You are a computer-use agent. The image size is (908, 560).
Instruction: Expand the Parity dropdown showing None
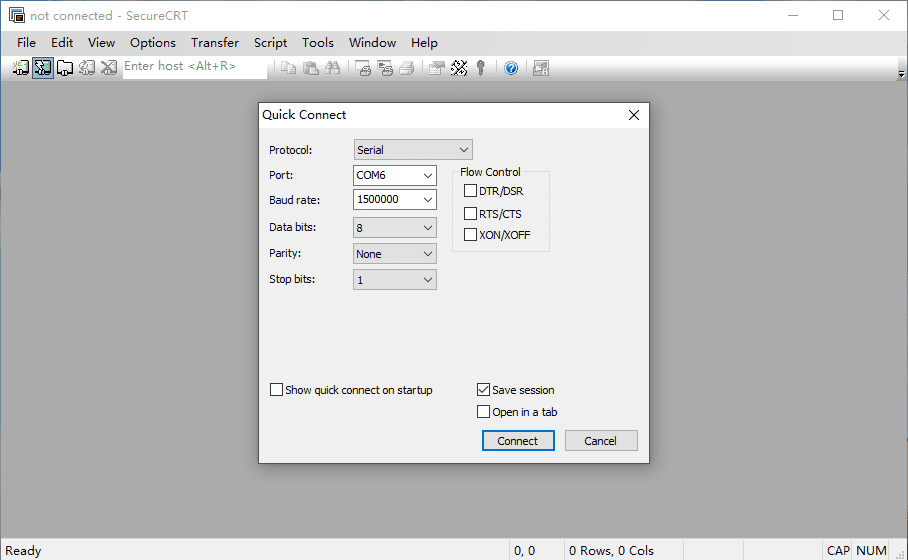(395, 254)
